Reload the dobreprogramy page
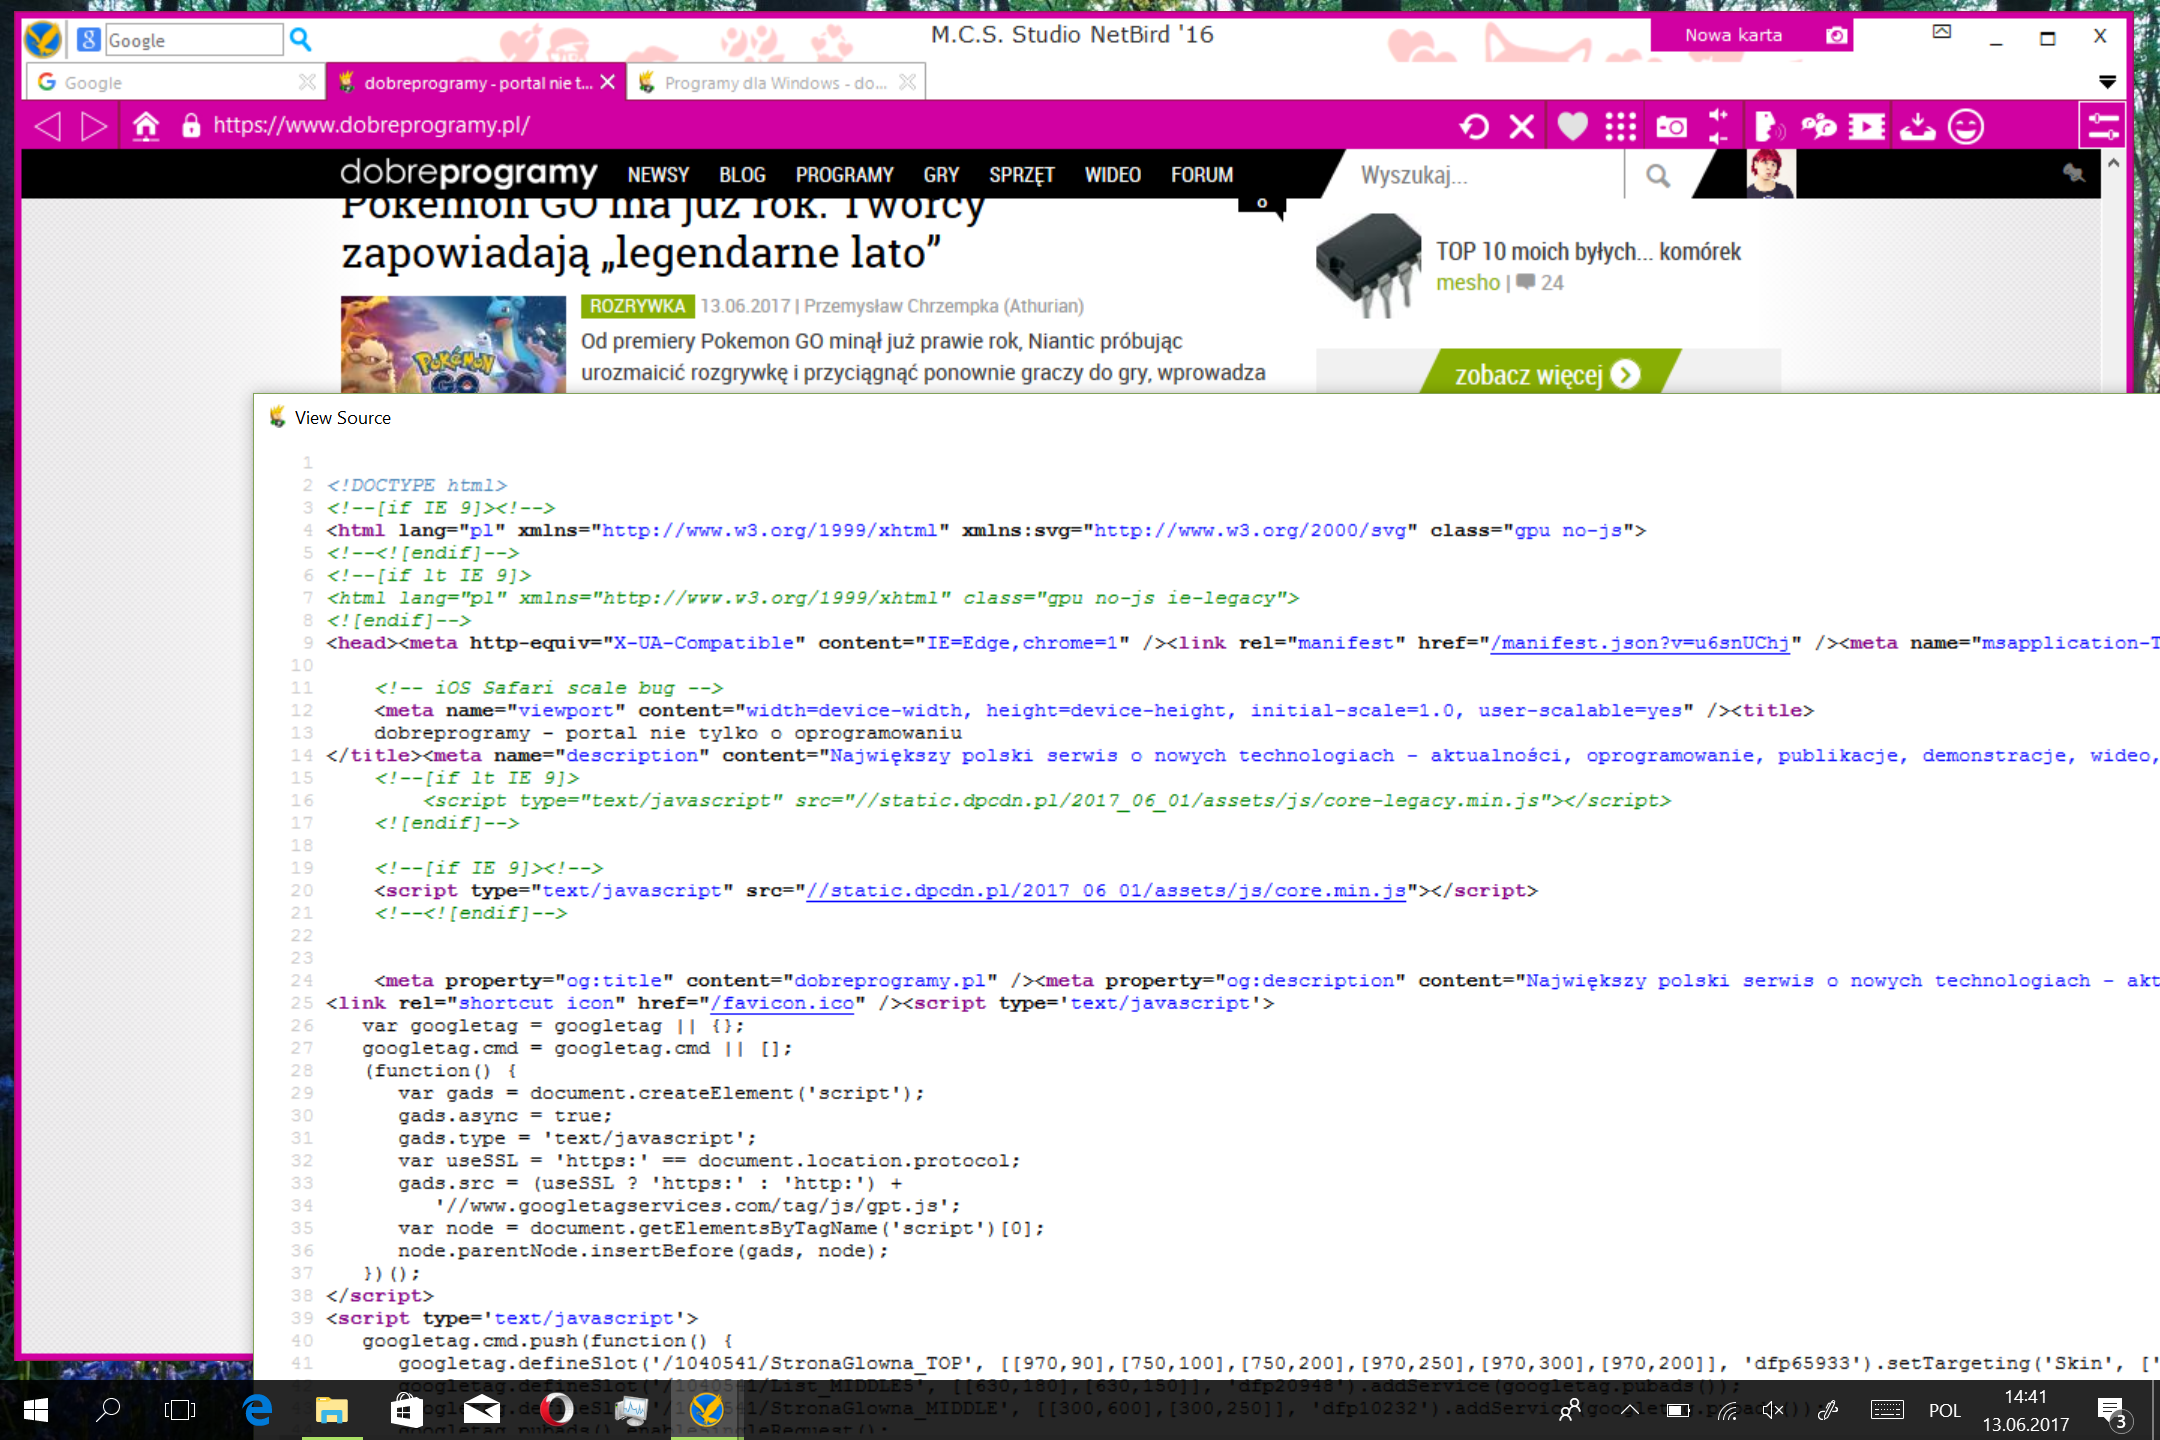The image size is (2160, 1440). (1474, 127)
